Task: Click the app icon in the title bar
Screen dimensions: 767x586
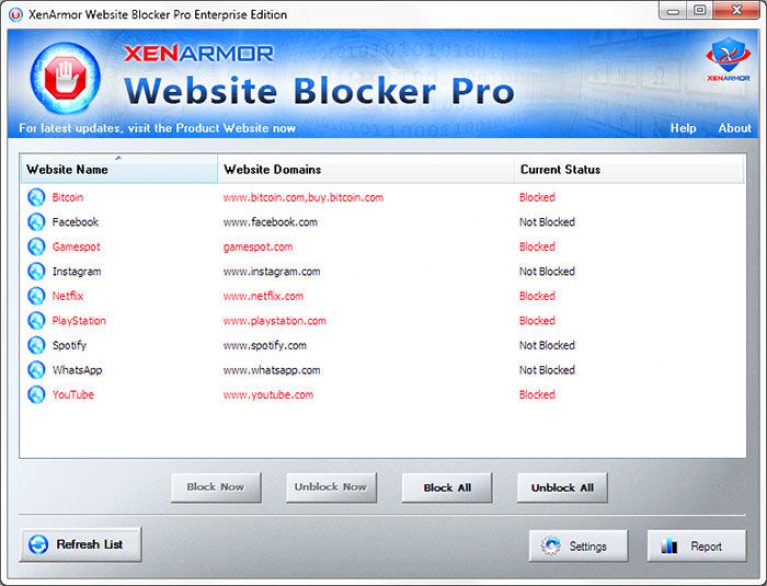Action: 16,15
